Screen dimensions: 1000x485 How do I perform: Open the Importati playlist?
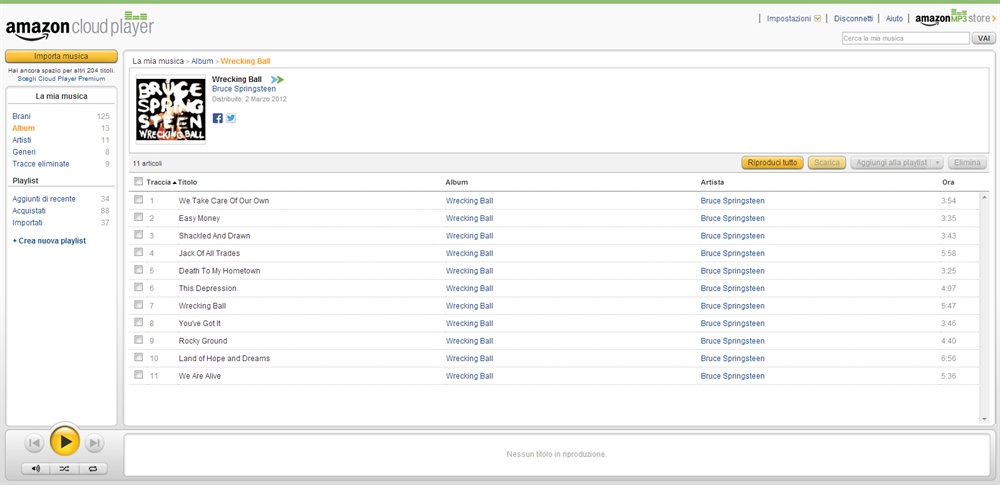point(27,223)
